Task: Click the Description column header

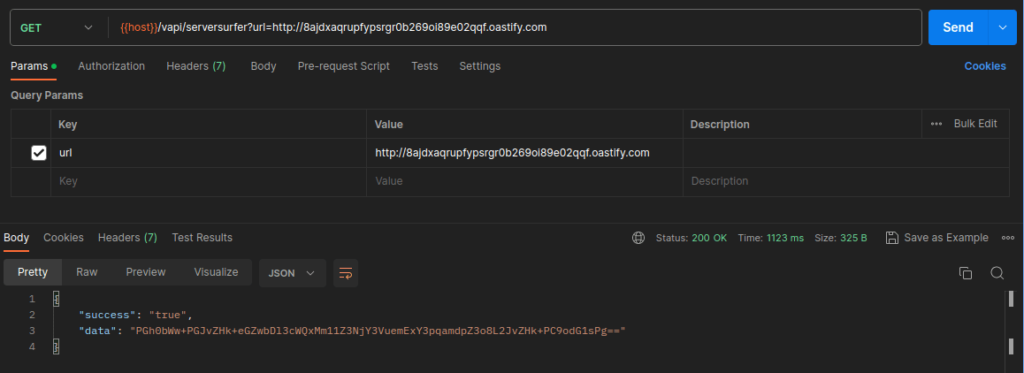Action: [720, 124]
